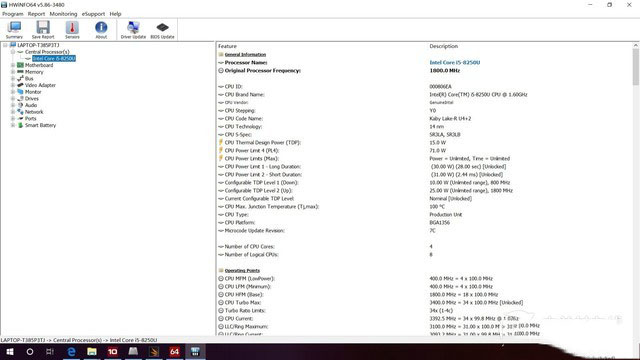Open the red 10 app on taskbar

(112, 351)
